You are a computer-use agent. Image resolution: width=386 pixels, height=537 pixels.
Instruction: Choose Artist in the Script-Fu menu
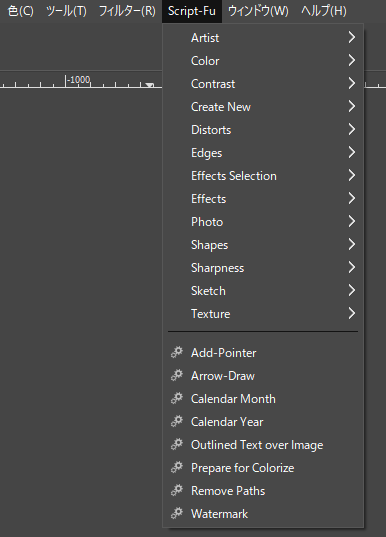pos(263,38)
